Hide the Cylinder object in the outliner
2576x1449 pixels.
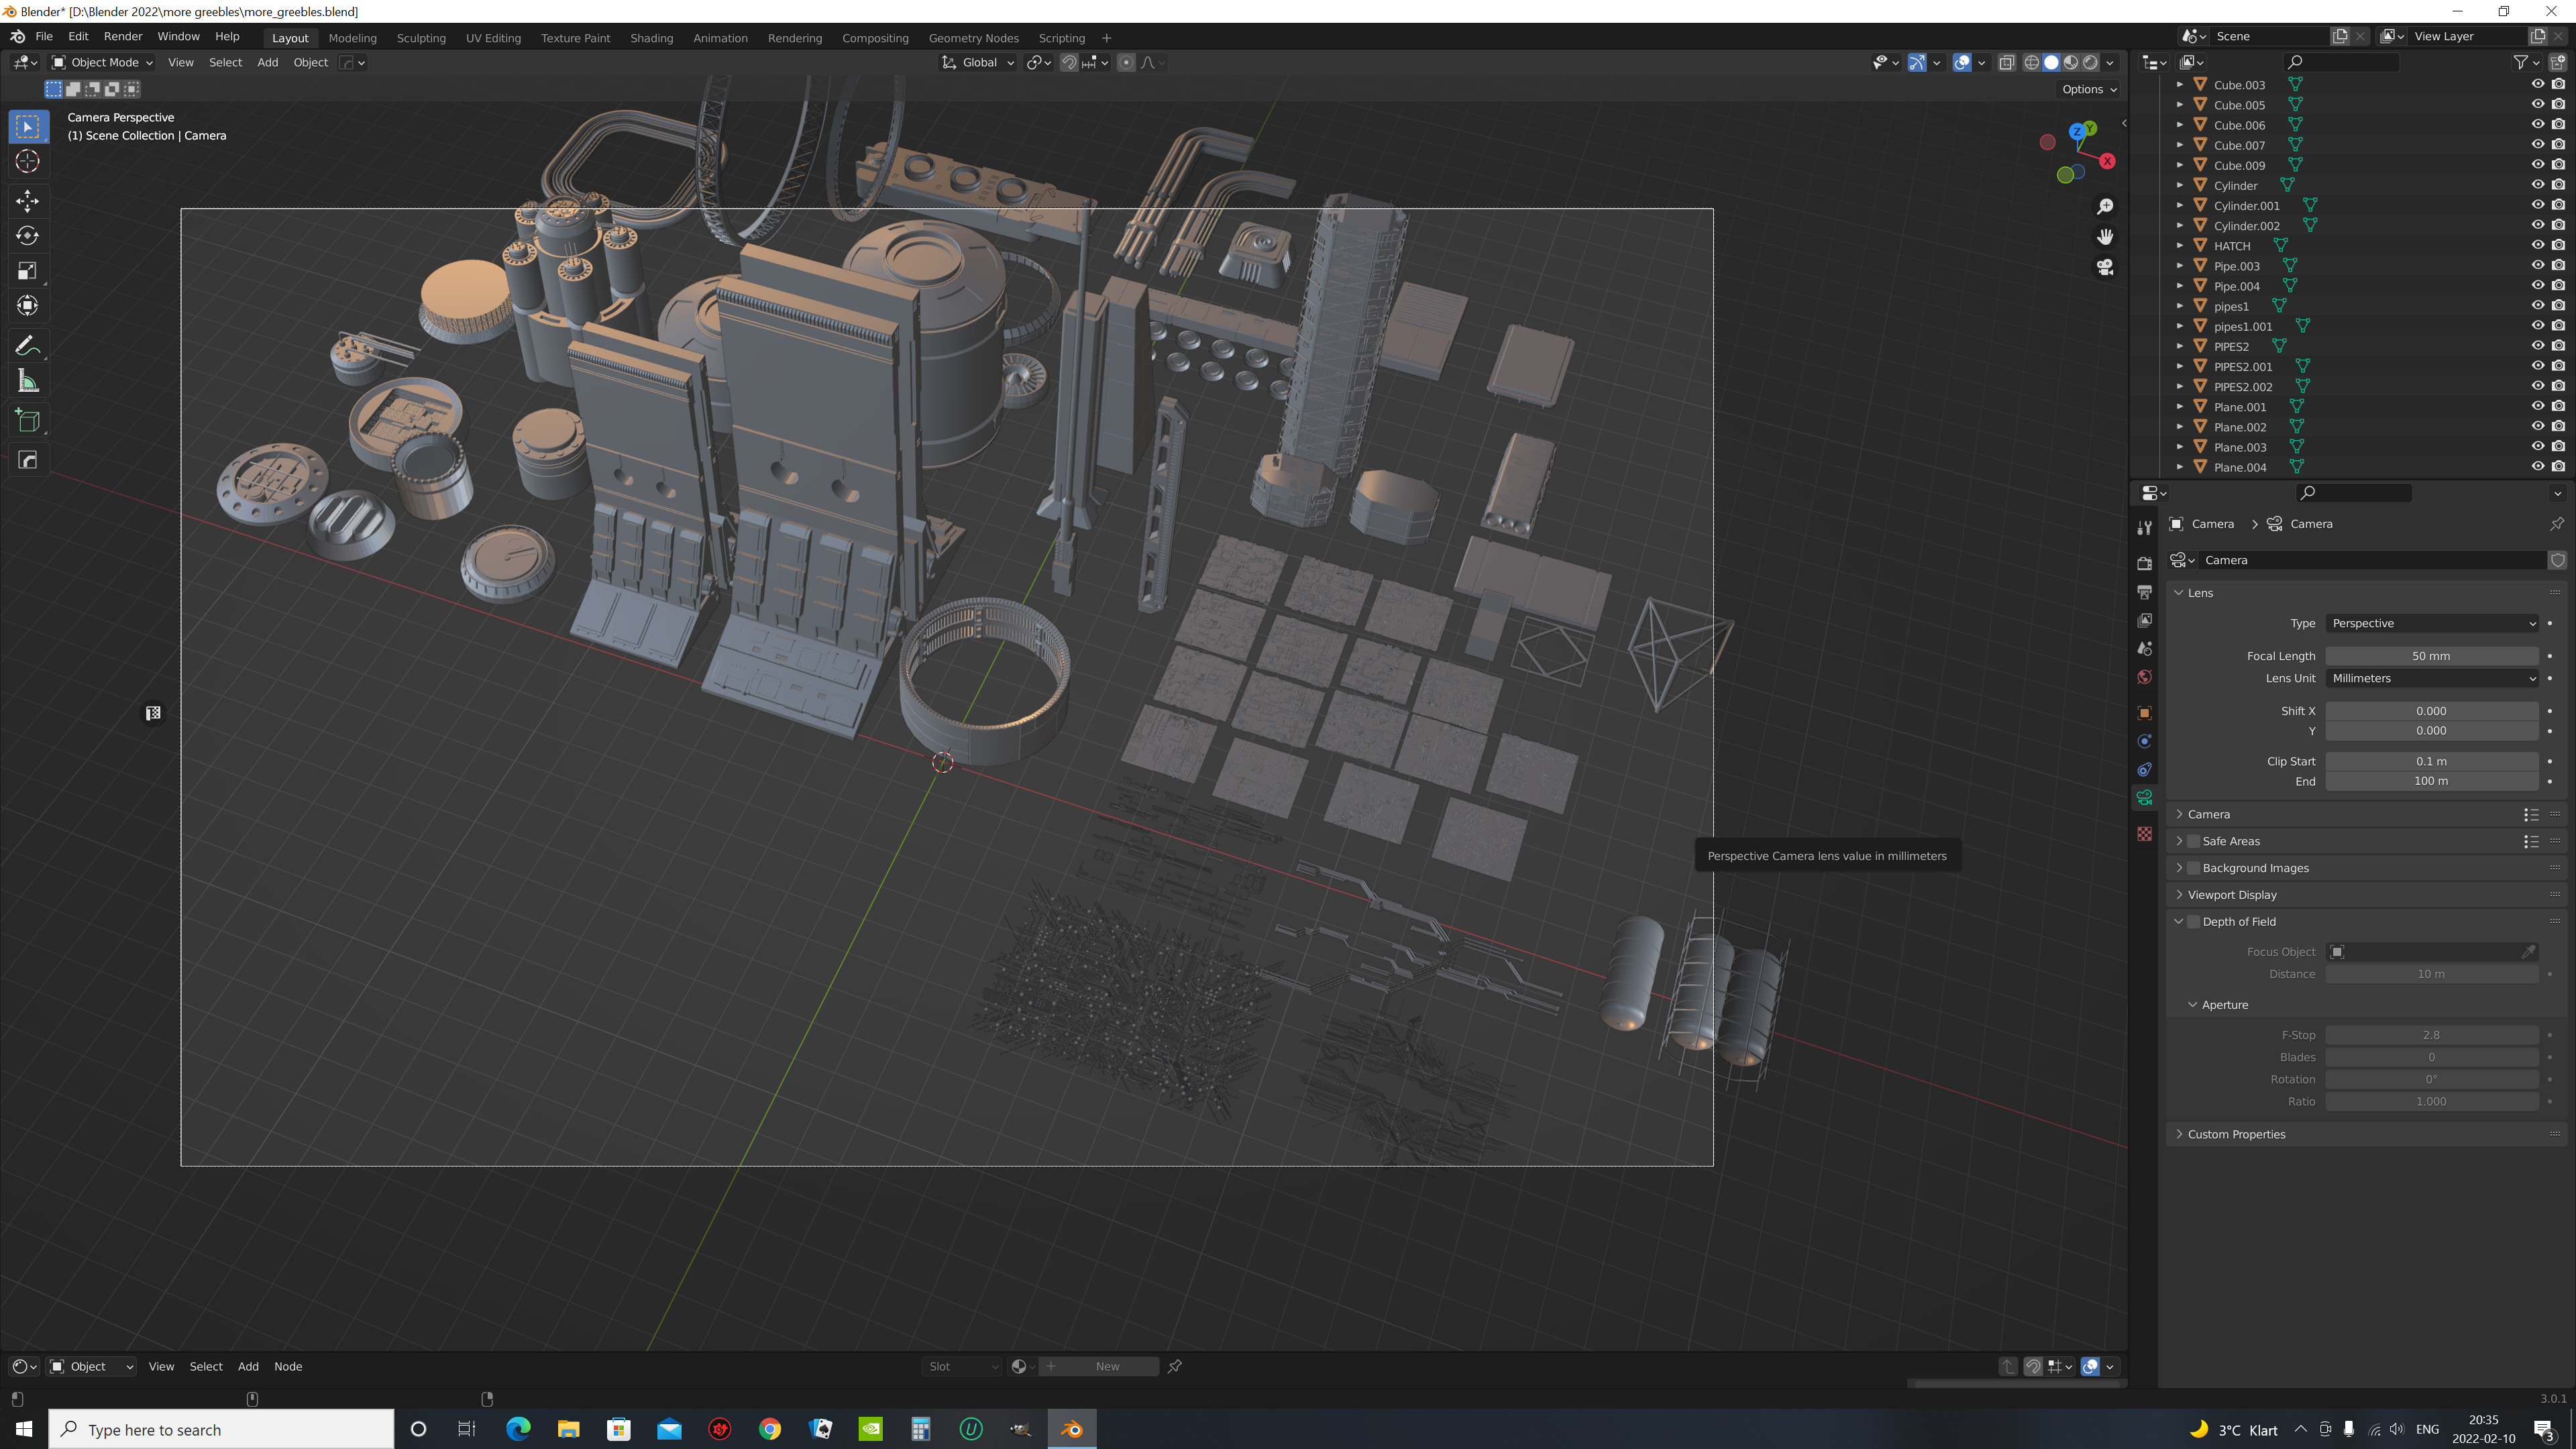point(2537,184)
